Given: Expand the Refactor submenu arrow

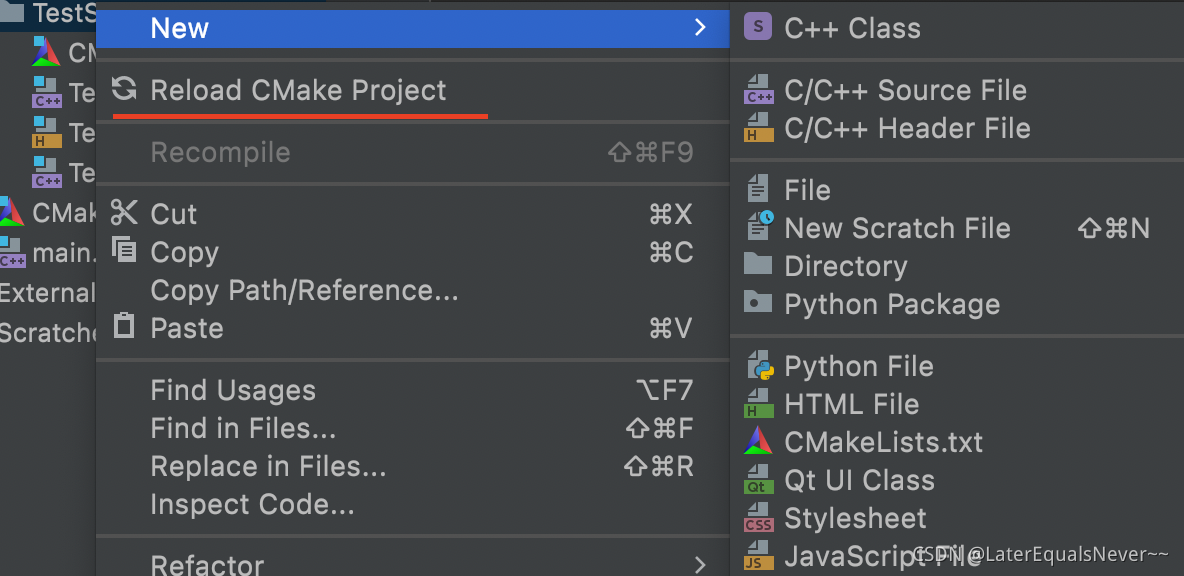Looking at the screenshot, I should point(700,565).
